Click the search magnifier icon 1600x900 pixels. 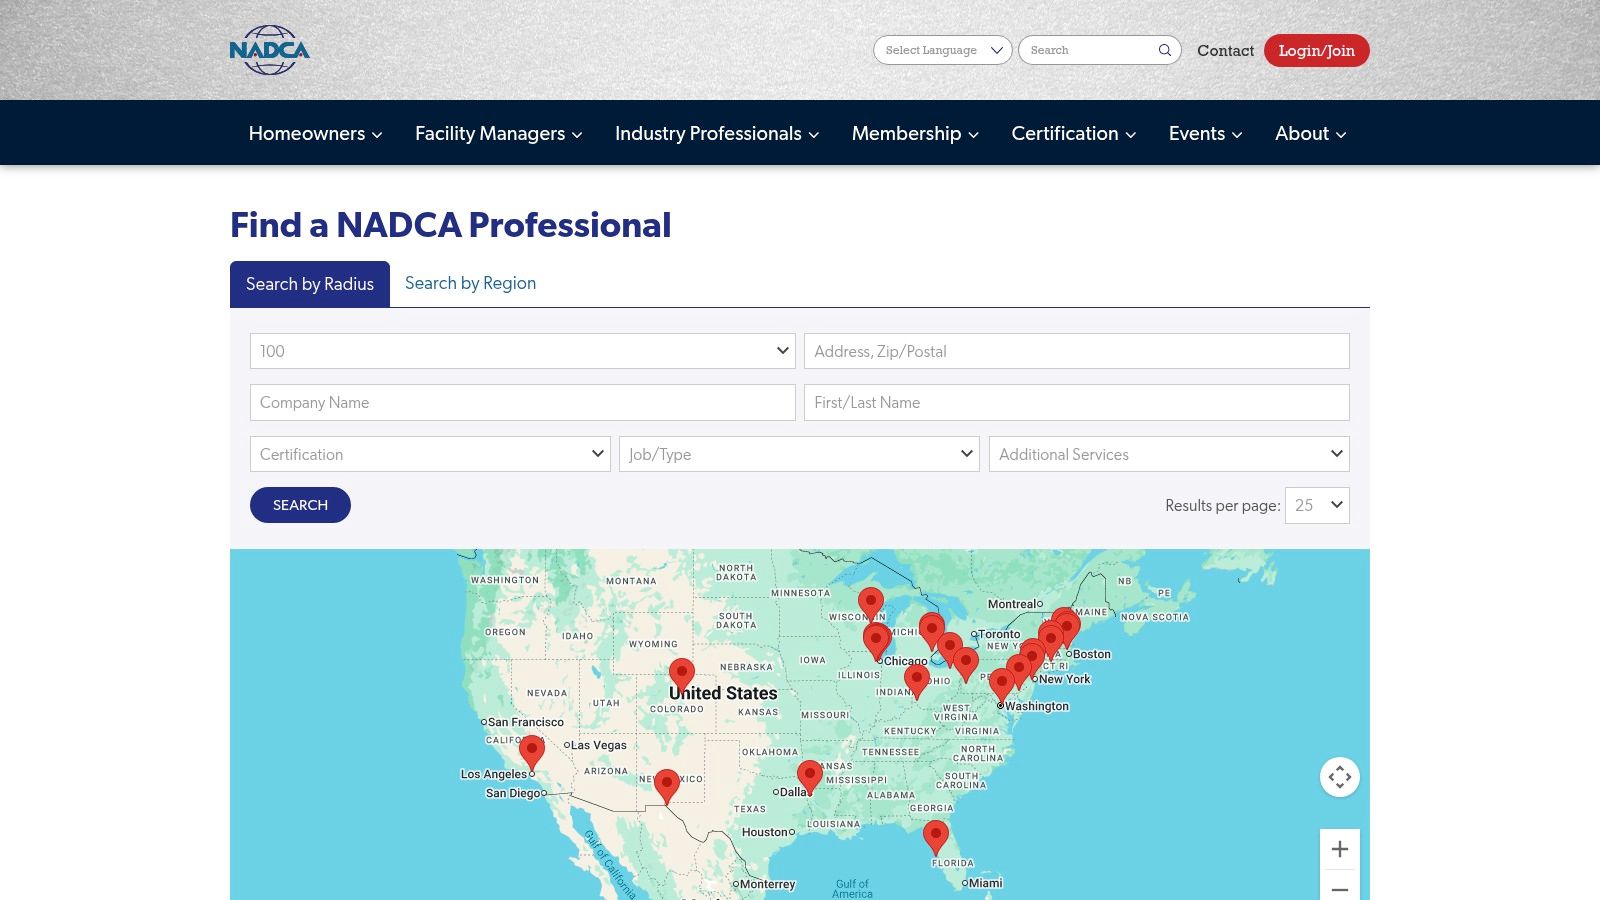point(1163,50)
